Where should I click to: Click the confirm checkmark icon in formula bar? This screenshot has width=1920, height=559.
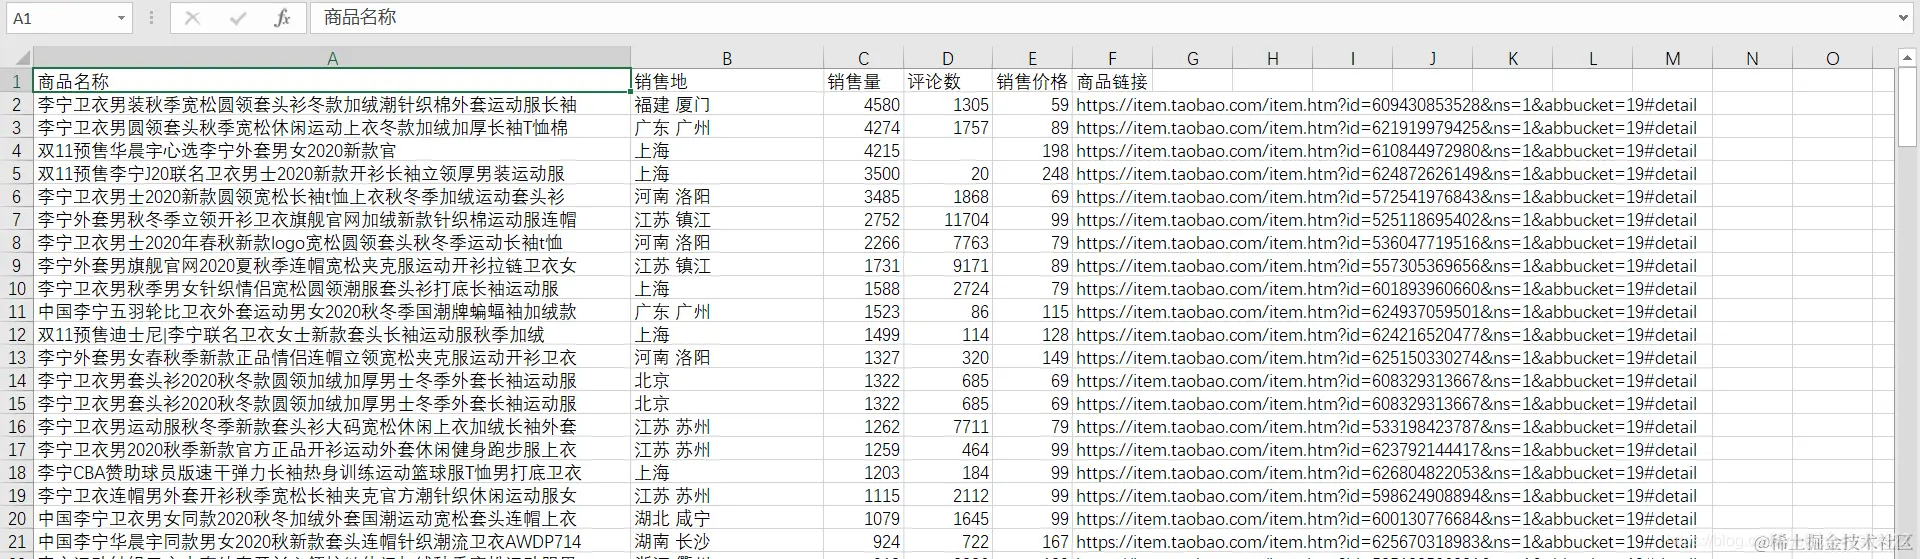click(238, 18)
